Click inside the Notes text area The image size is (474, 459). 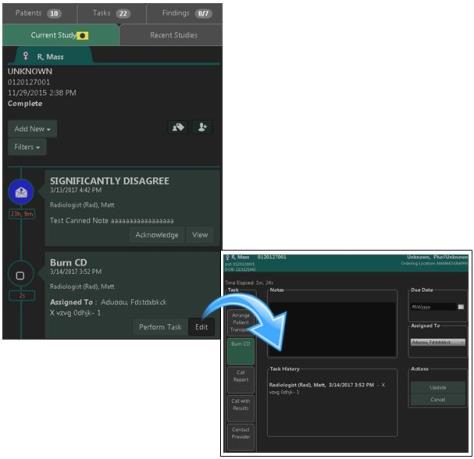(332, 329)
